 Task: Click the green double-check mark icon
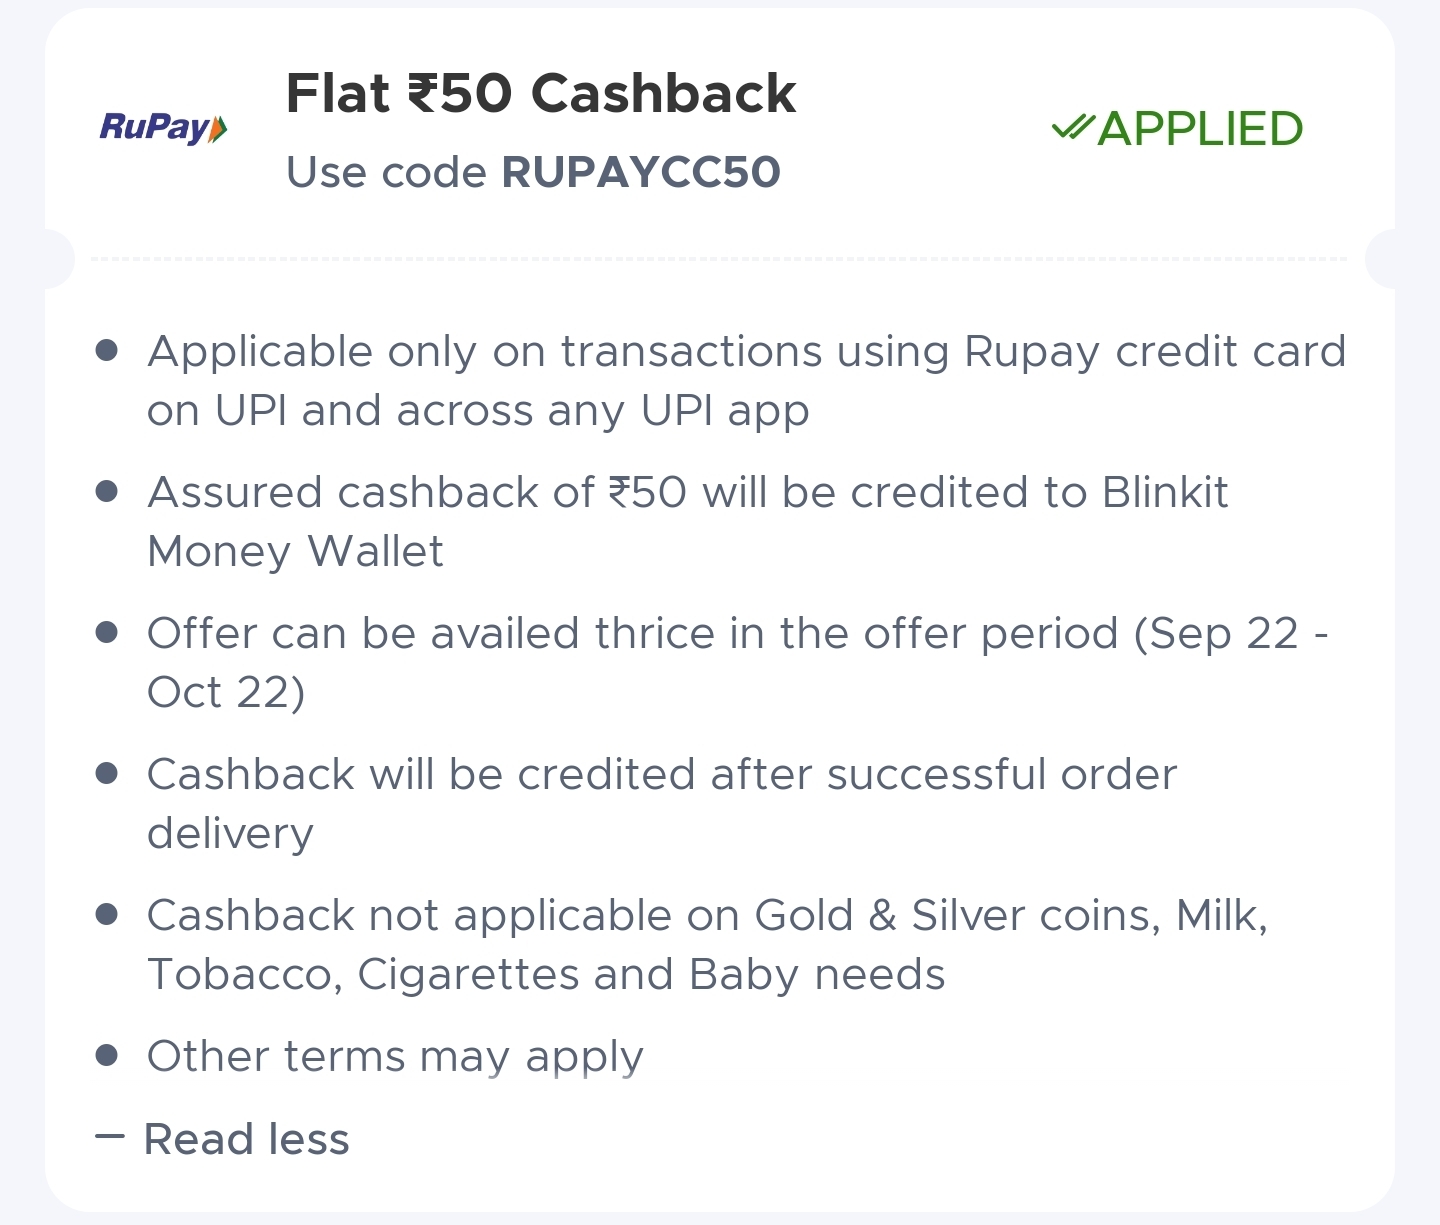click(x=1072, y=128)
